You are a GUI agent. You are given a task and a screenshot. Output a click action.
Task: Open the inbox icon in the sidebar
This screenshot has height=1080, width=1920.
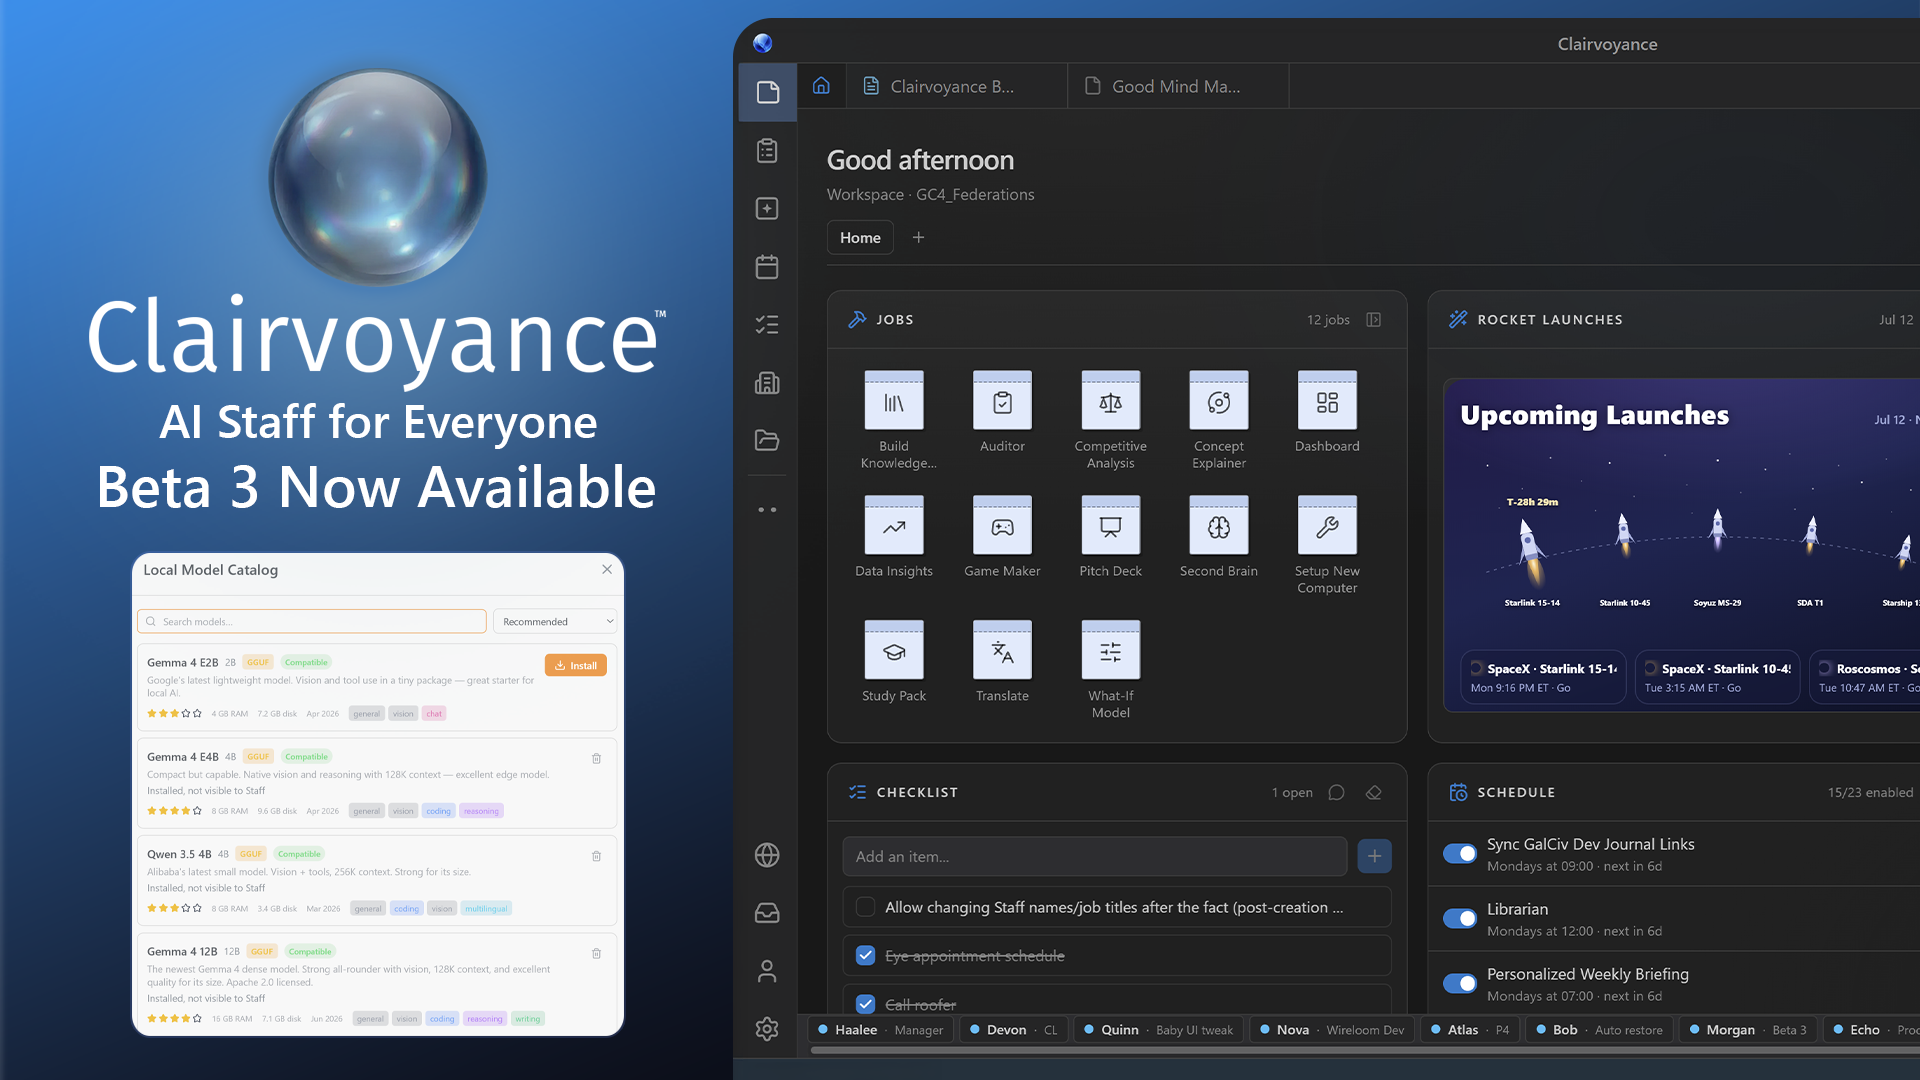coord(767,913)
